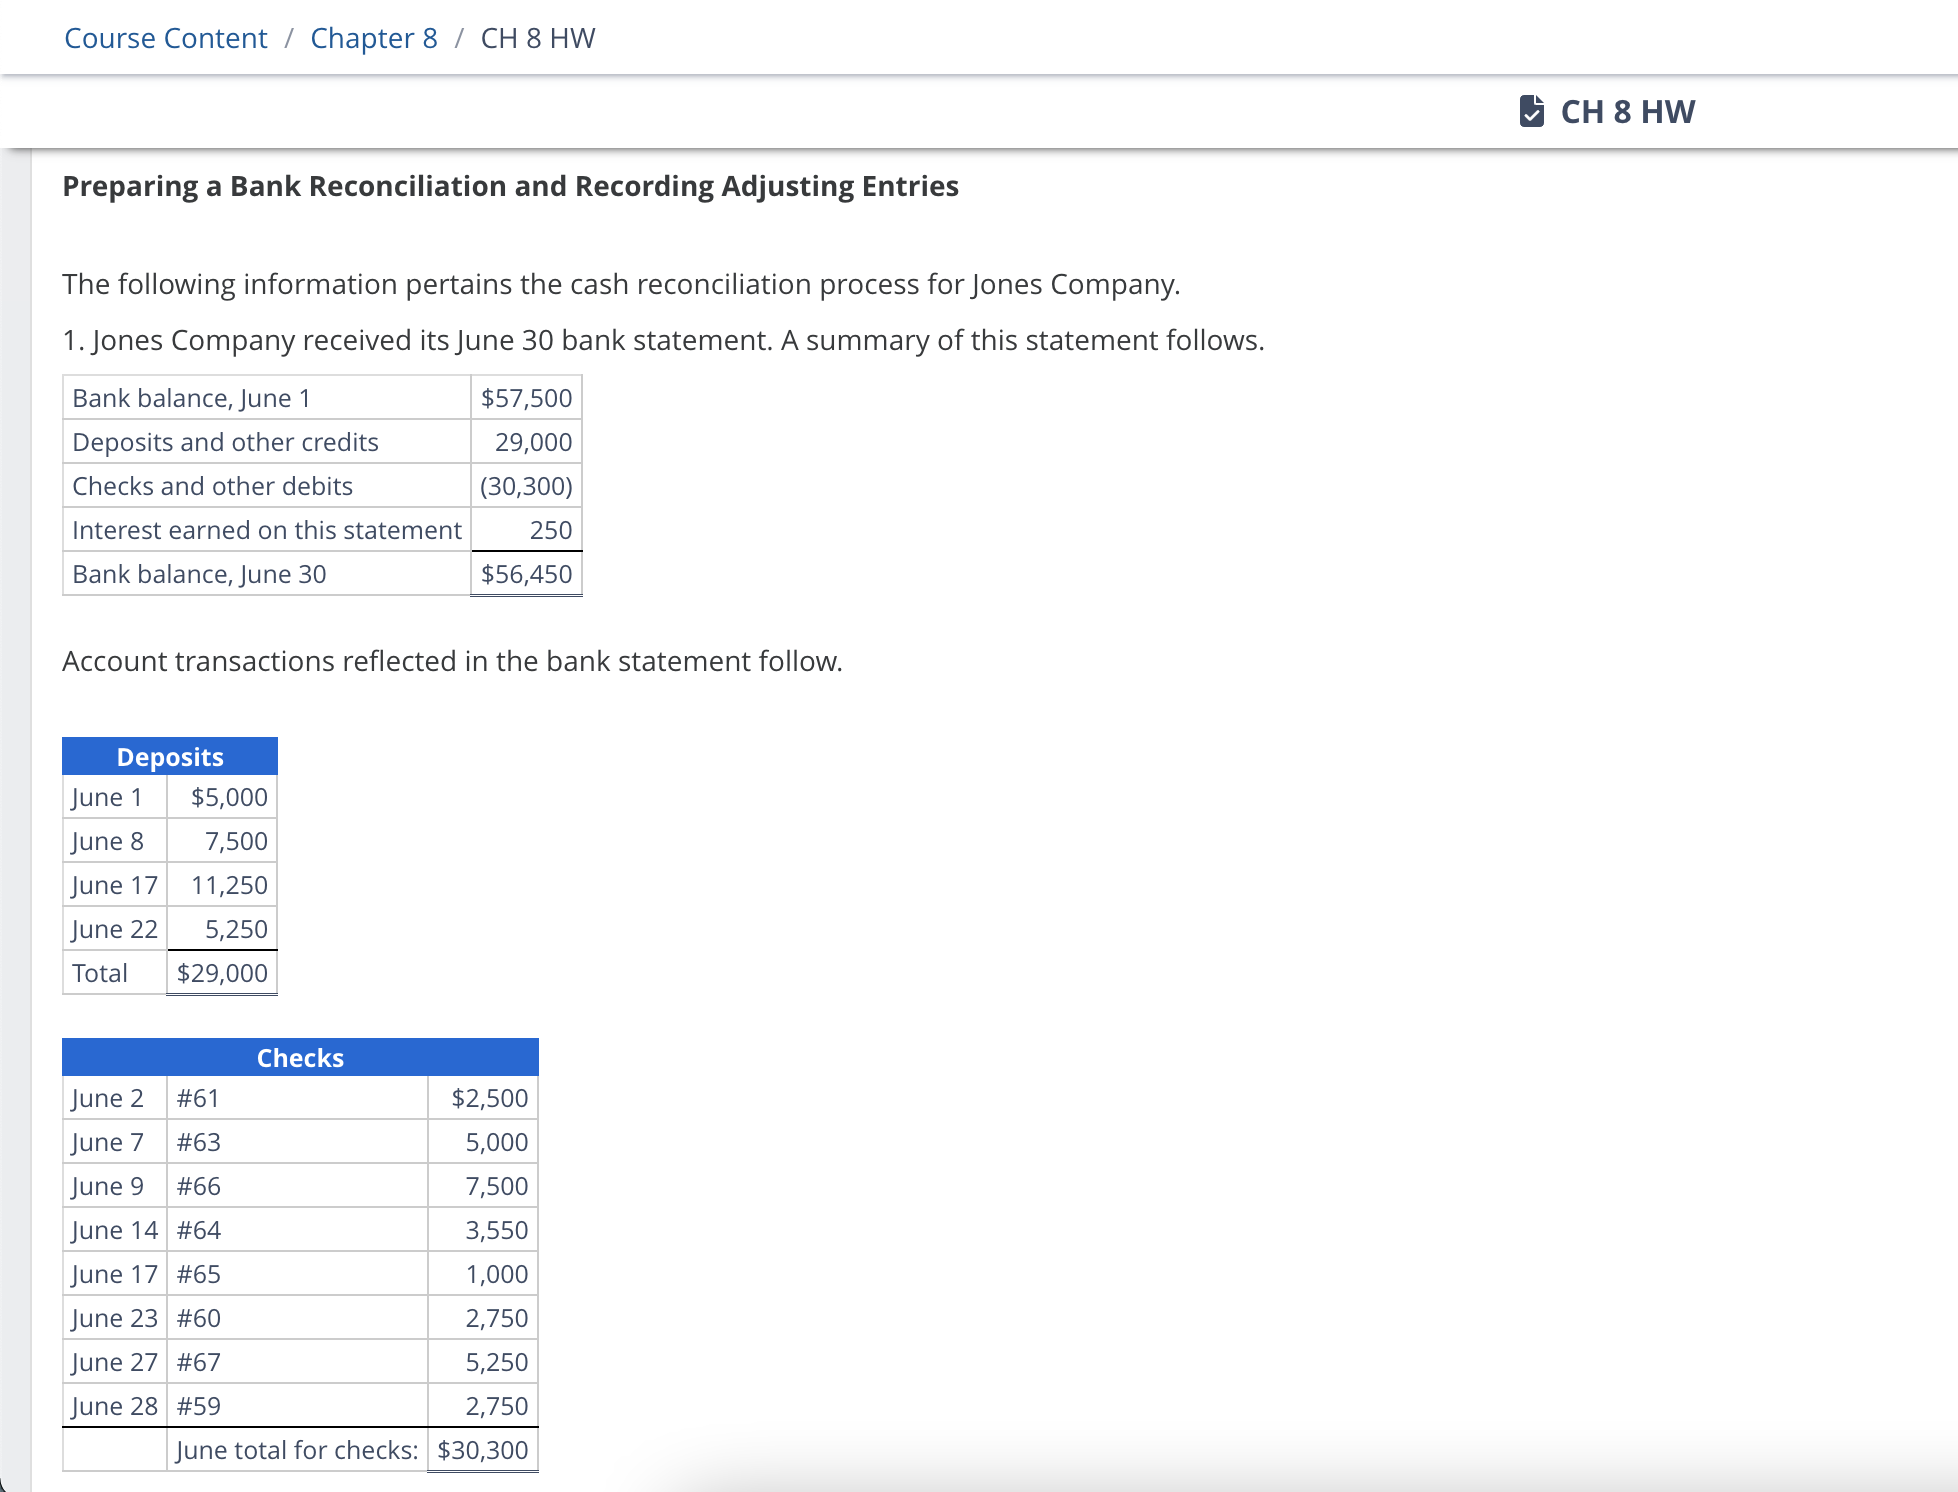Select check #67 amount 5,250

point(496,1362)
